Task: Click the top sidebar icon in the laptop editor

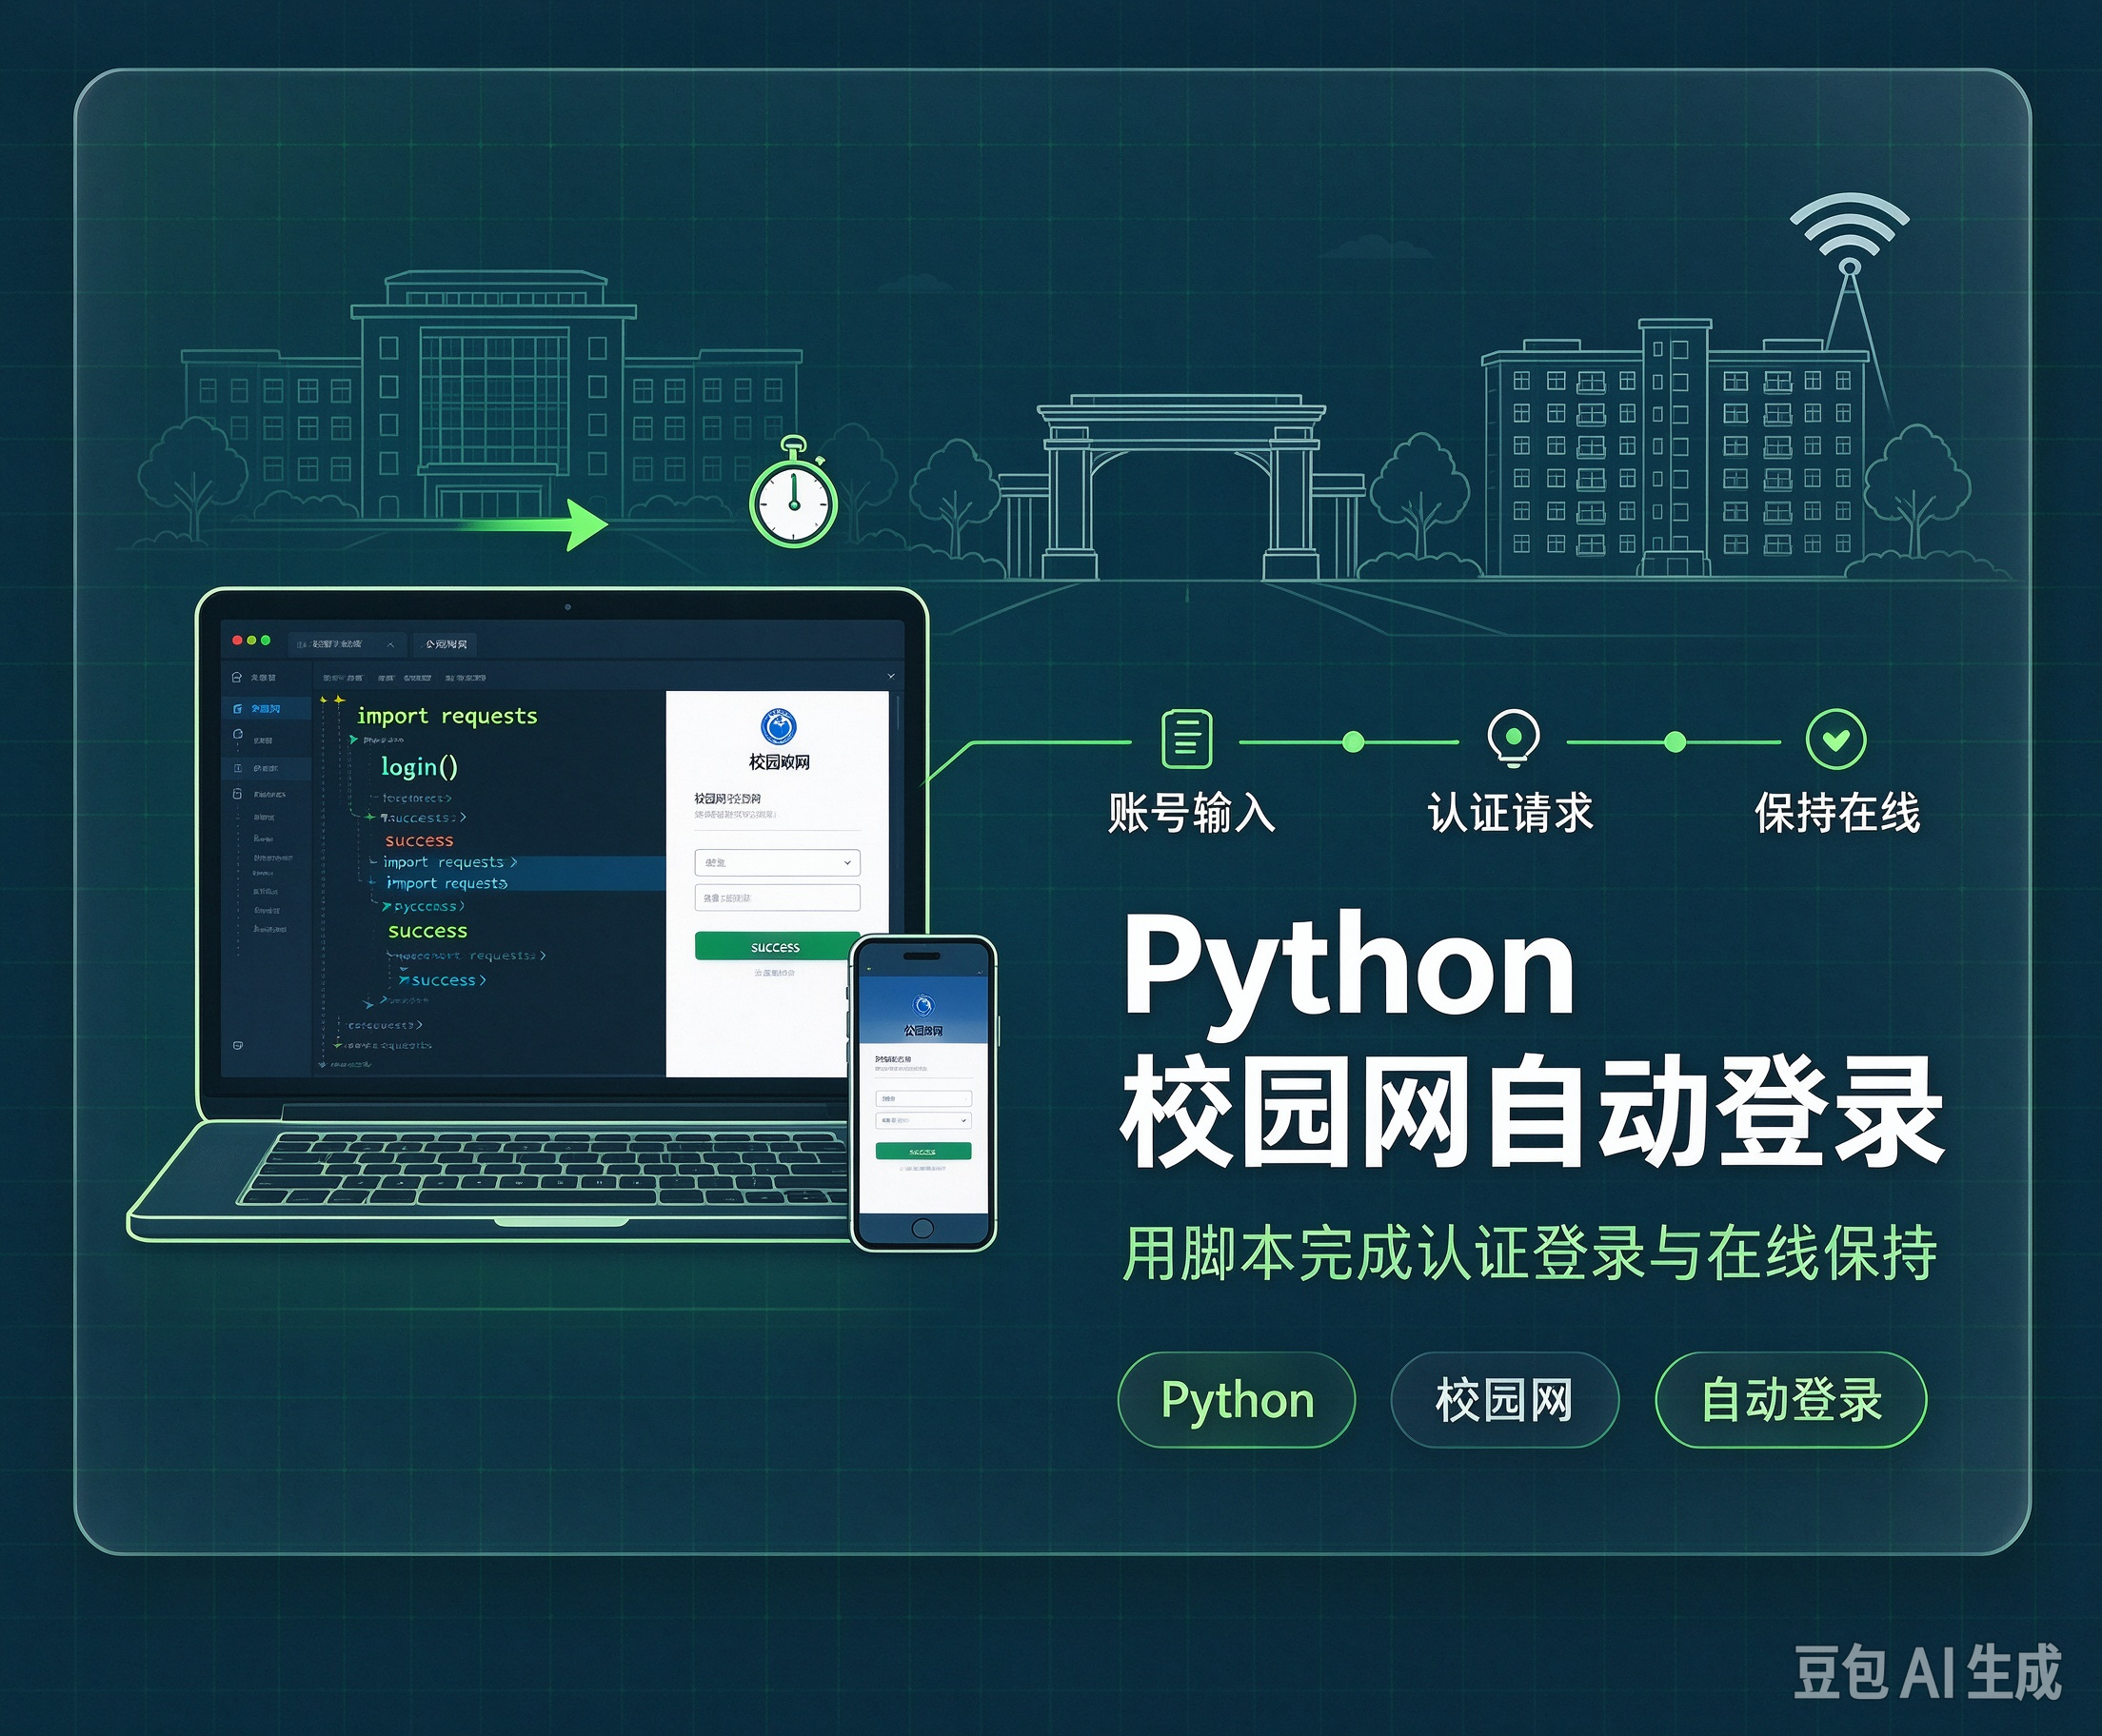Action: (237, 677)
